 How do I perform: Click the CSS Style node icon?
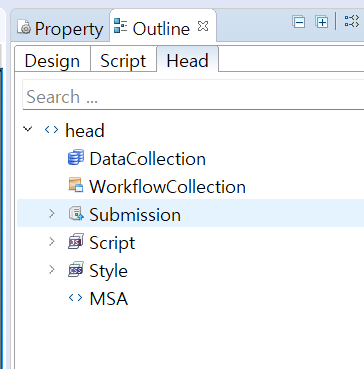[x=76, y=269]
